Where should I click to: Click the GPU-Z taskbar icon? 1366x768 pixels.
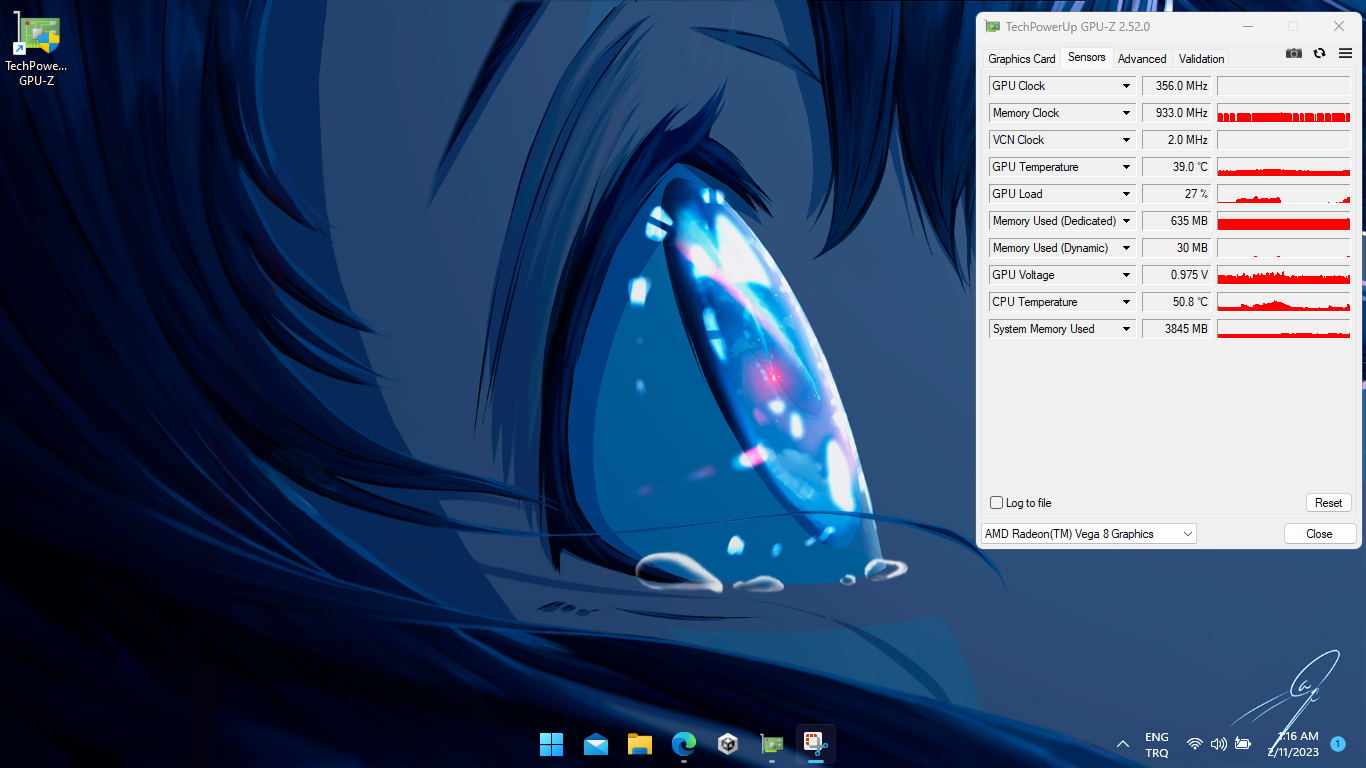pyautogui.click(x=772, y=744)
